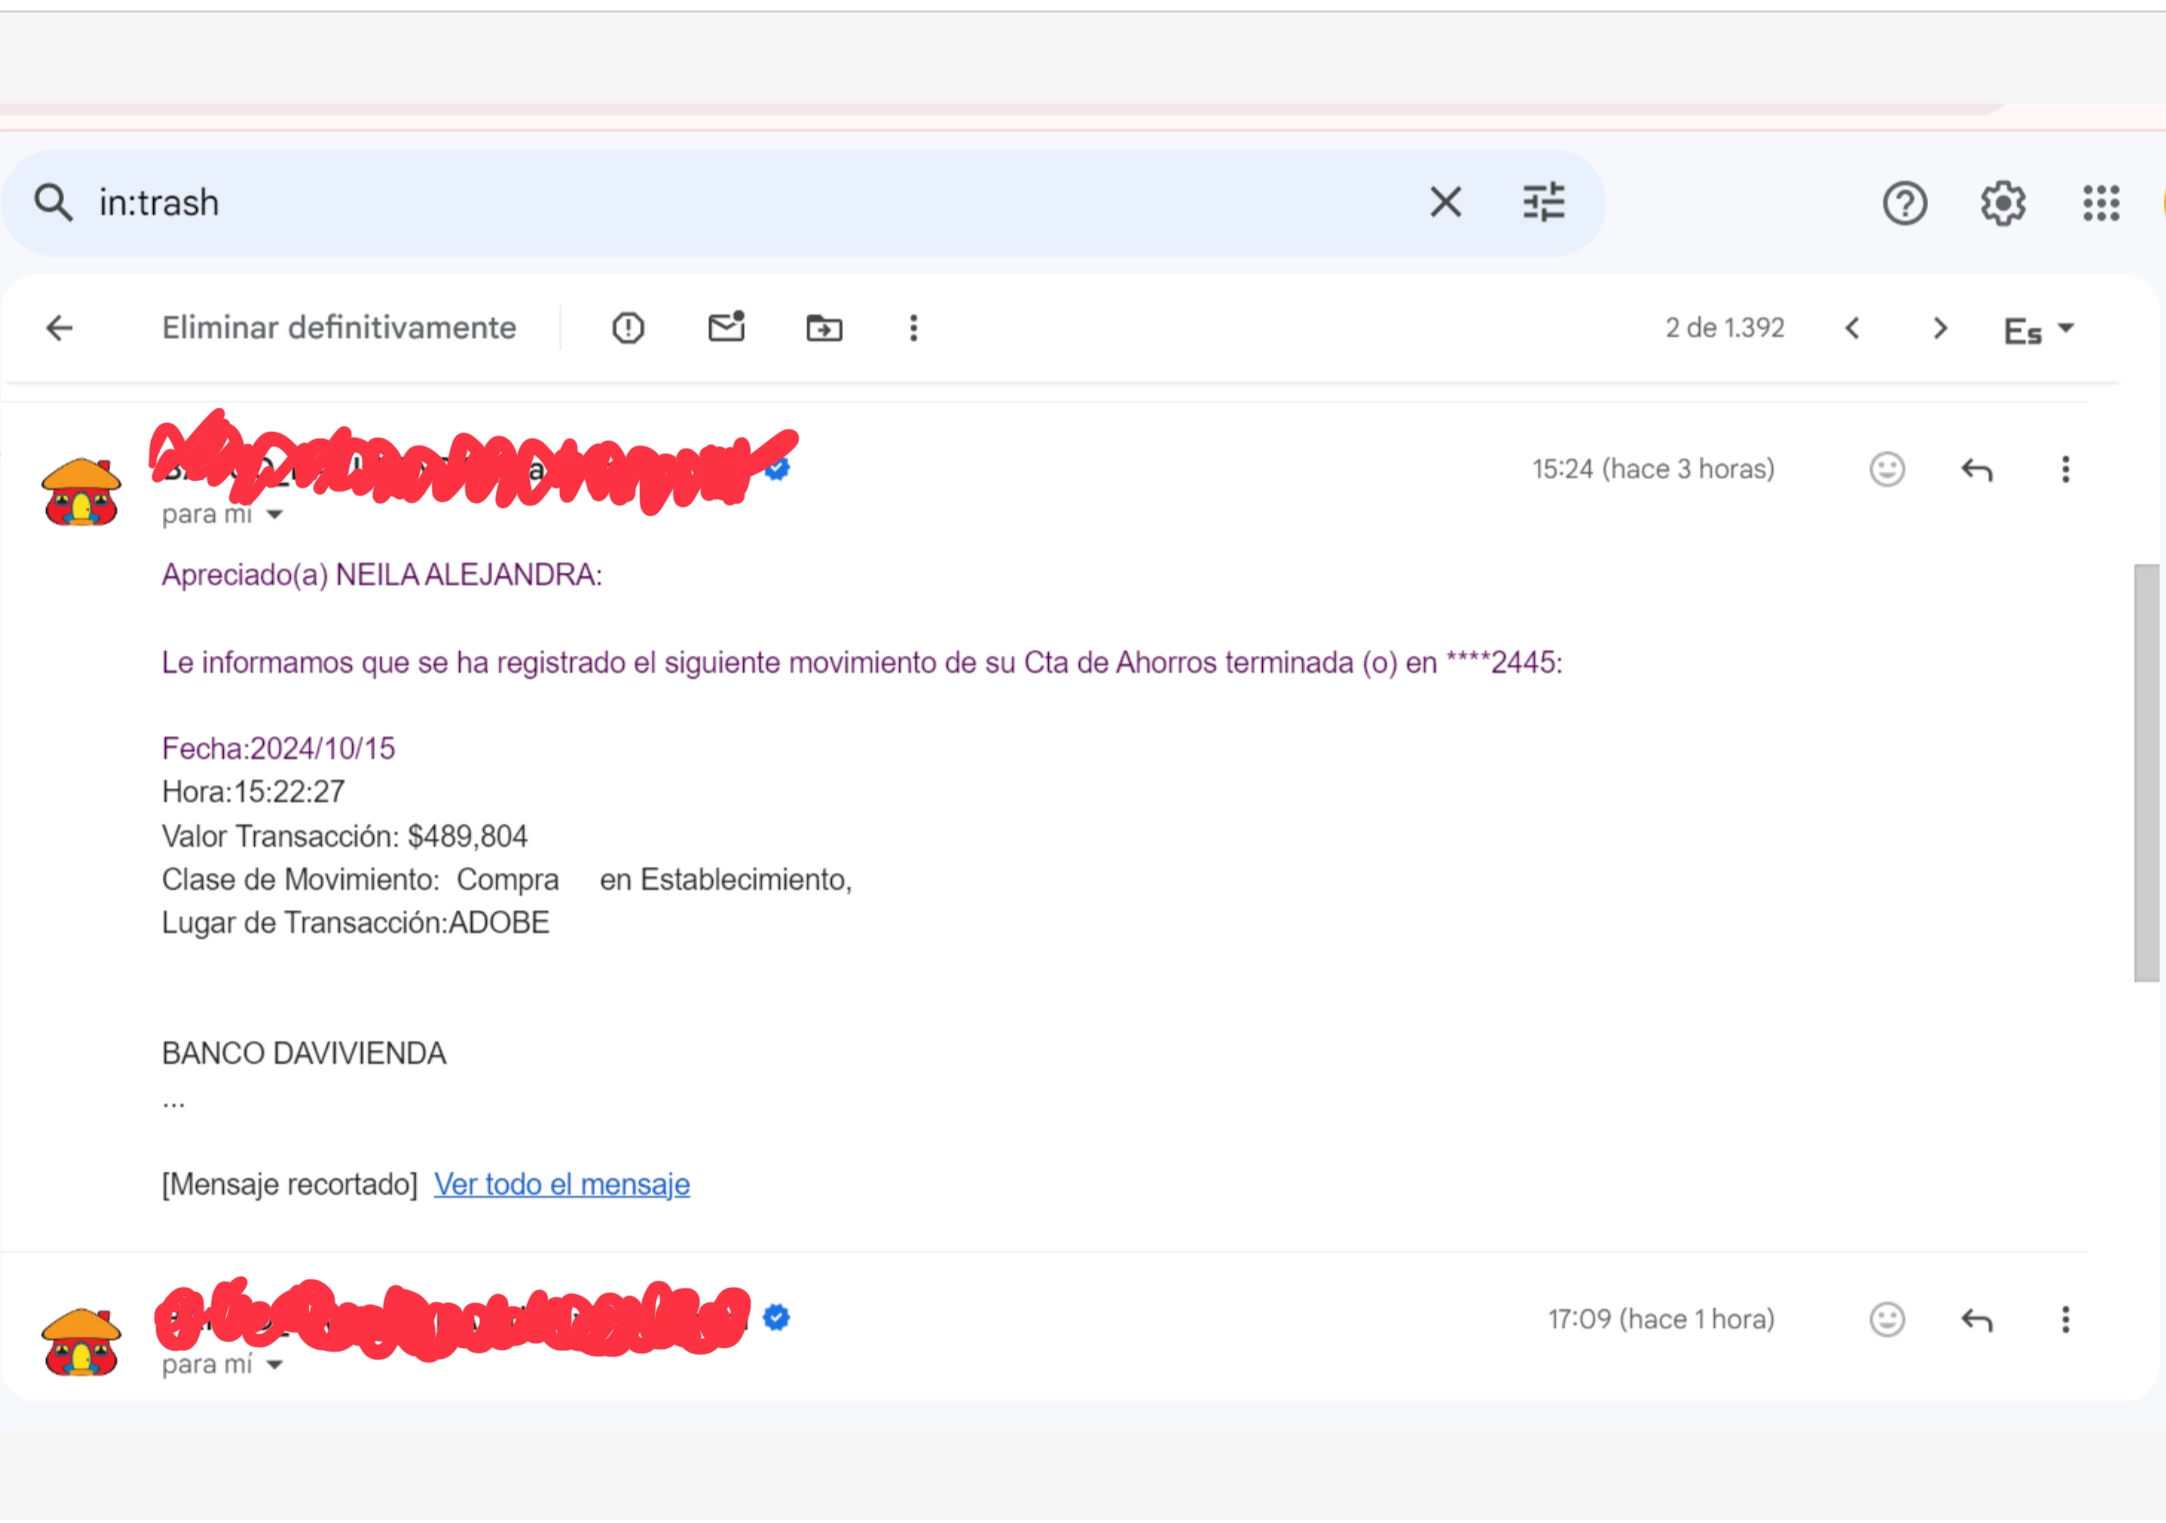Click the search magnifier icon

pyautogui.click(x=53, y=203)
